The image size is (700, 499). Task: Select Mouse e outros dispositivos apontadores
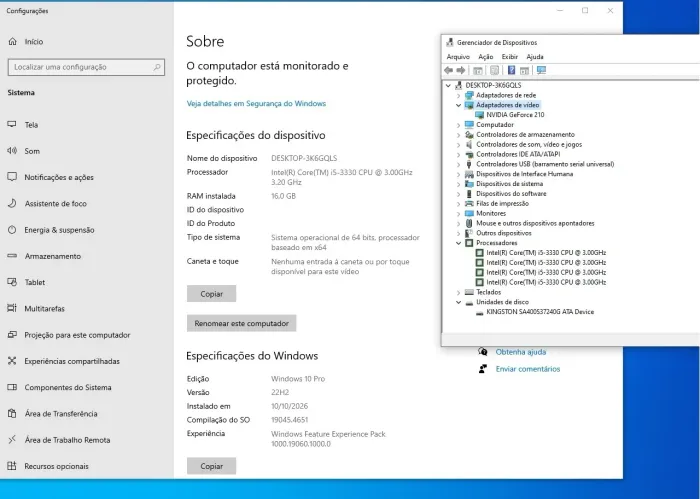[535, 223]
